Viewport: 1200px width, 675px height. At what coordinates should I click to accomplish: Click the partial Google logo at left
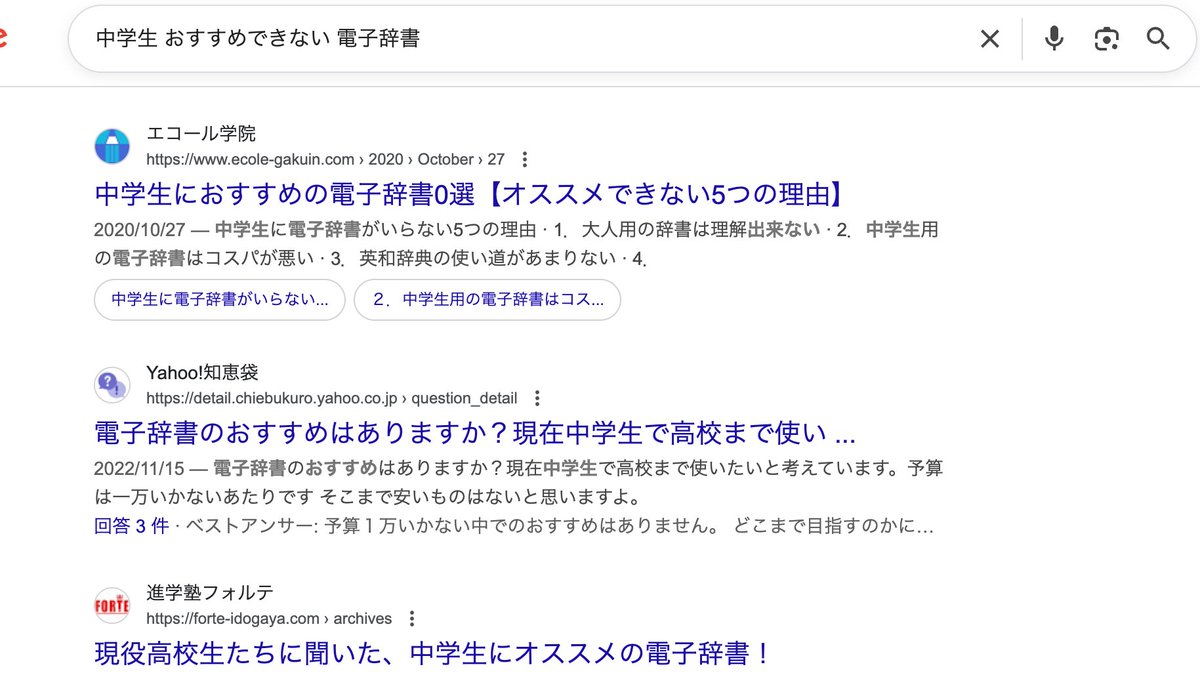[x=3, y=39]
